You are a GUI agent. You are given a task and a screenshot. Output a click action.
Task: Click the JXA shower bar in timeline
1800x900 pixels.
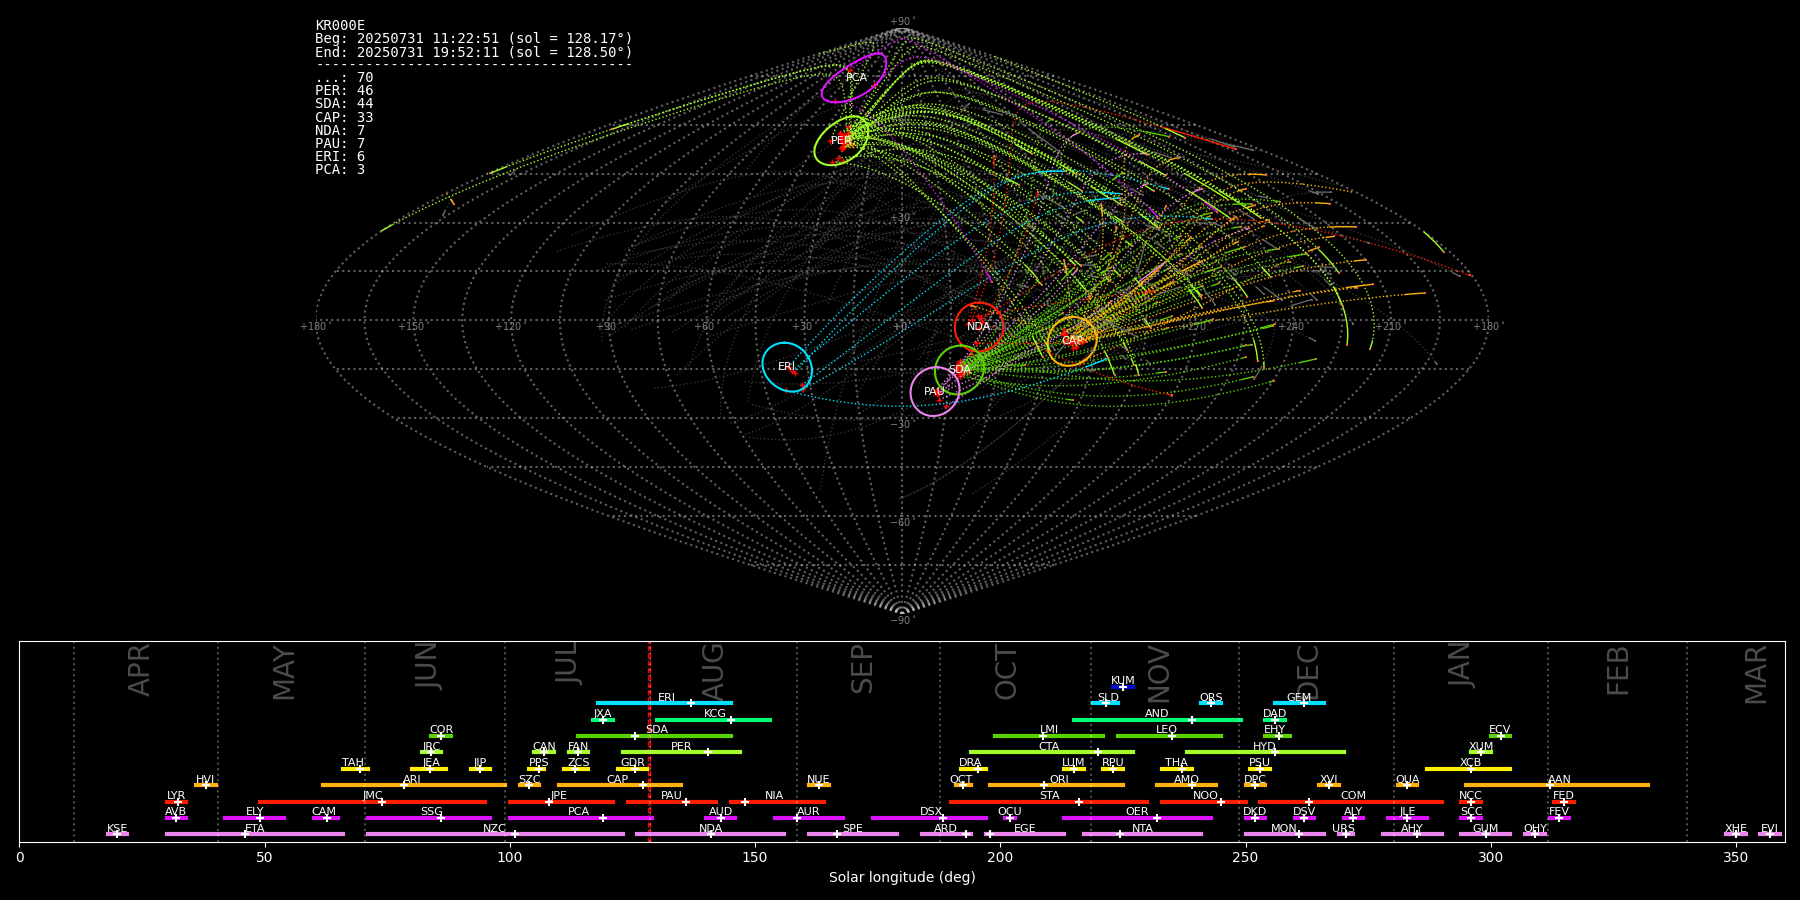603,719
